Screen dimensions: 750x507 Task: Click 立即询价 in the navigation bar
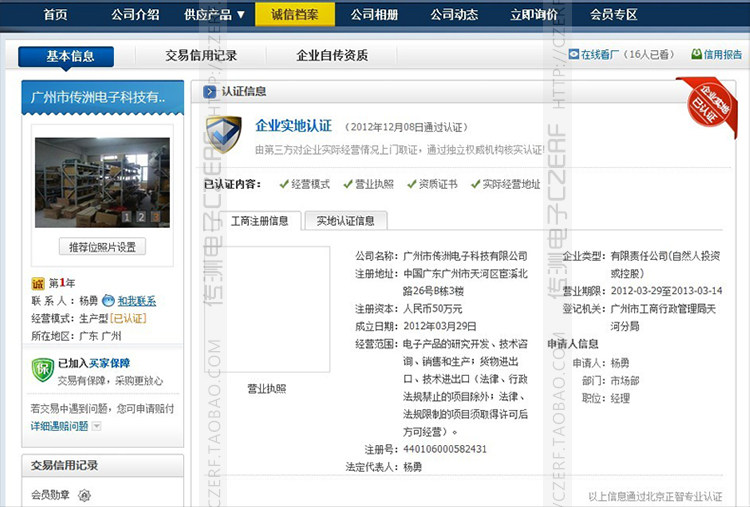pos(534,14)
